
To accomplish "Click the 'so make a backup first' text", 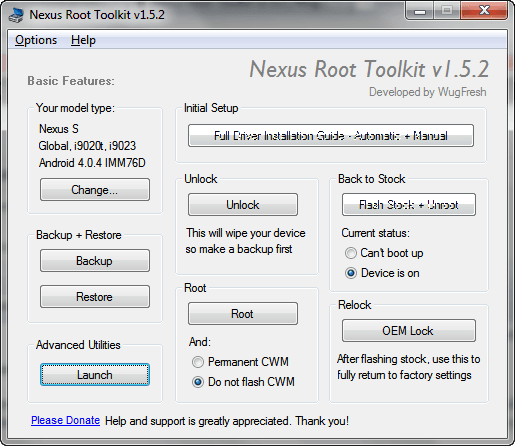I will pyautogui.click(x=239, y=249).
